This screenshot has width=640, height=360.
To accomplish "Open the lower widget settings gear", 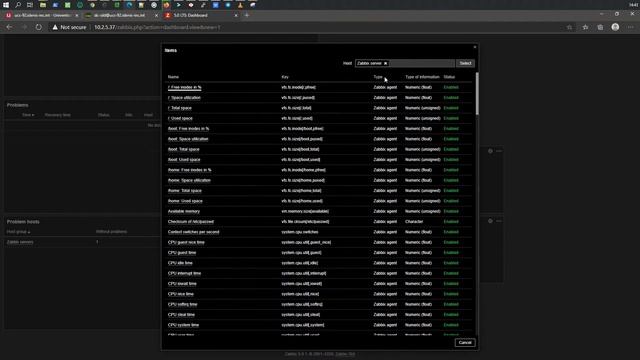I will tap(490, 221).
